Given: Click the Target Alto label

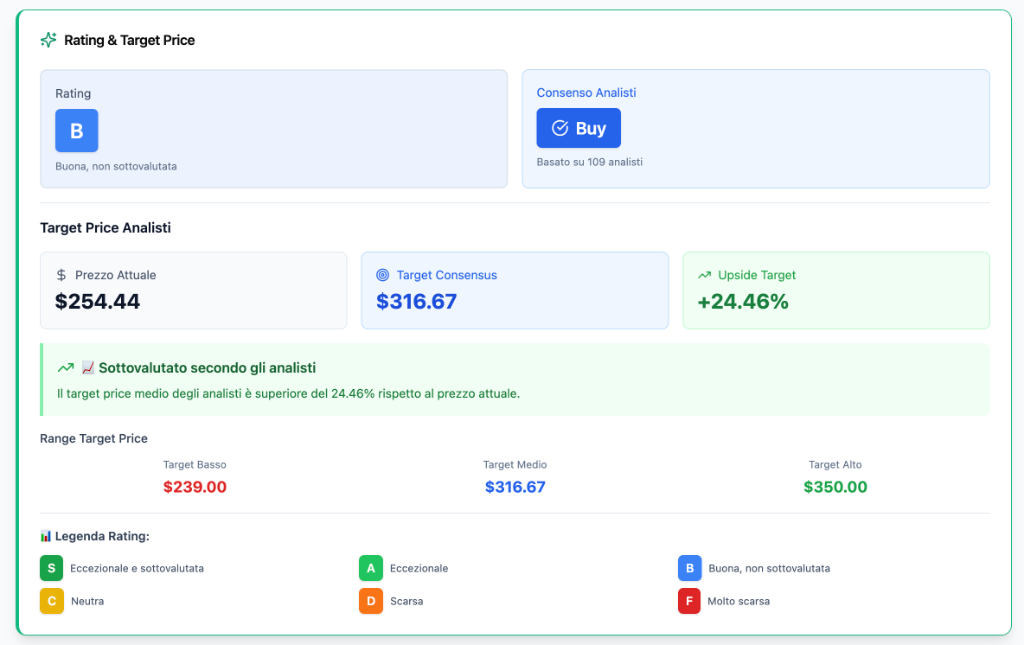Looking at the screenshot, I should [x=835, y=465].
